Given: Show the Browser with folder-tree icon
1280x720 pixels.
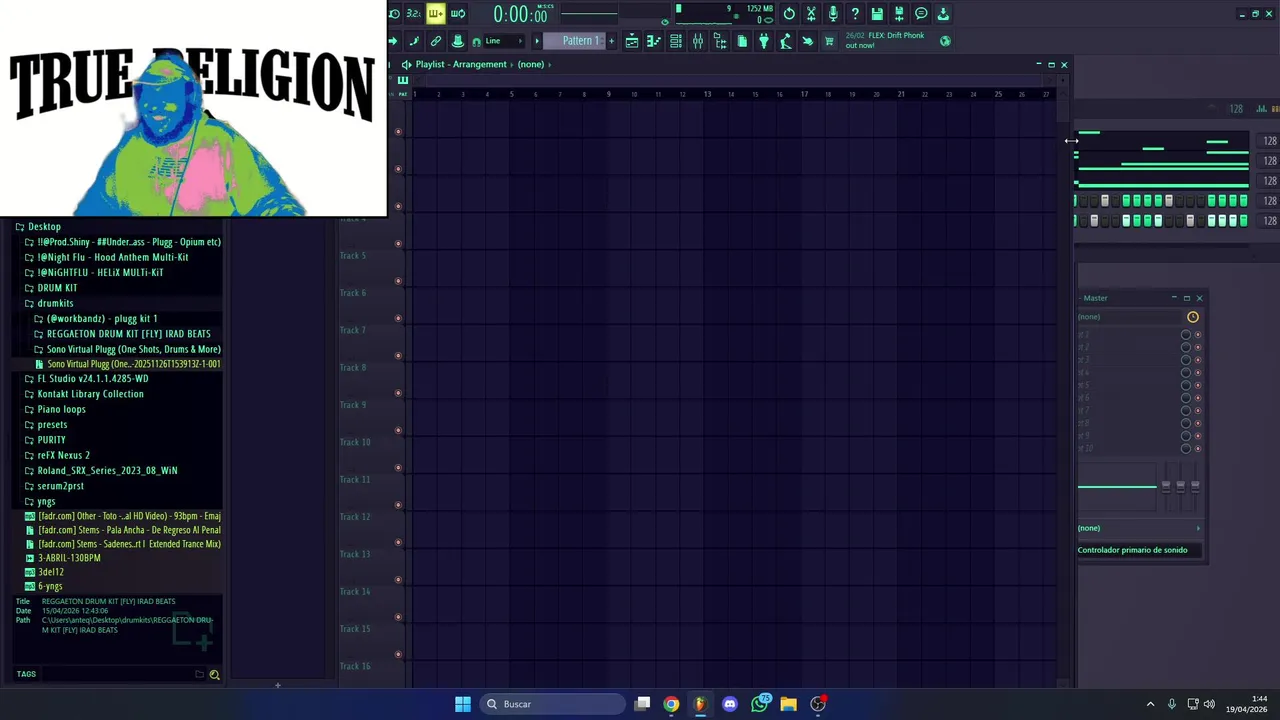Looking at the screenshot, I should pyautogui.click(x=720, y=41).
